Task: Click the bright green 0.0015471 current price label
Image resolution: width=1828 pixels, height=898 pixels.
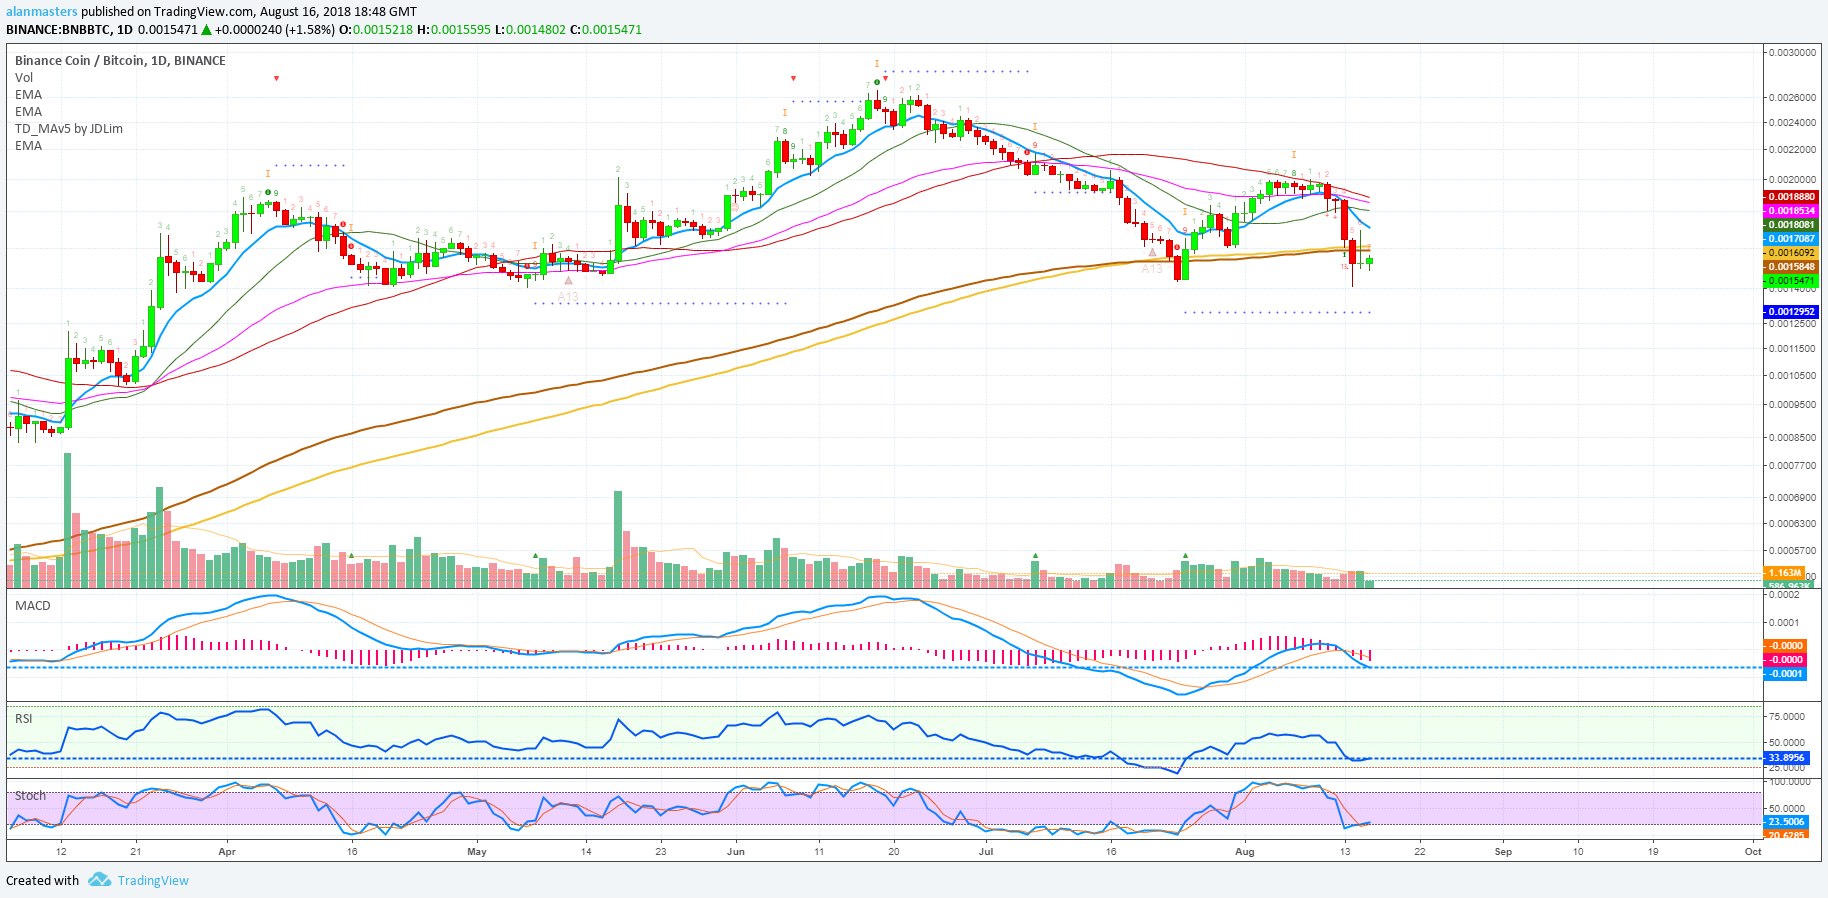Action: [1791, 281]
